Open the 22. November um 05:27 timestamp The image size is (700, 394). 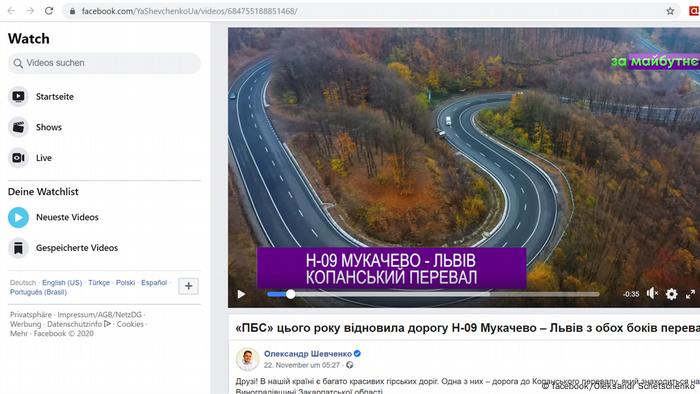click(x=301, y=365)
